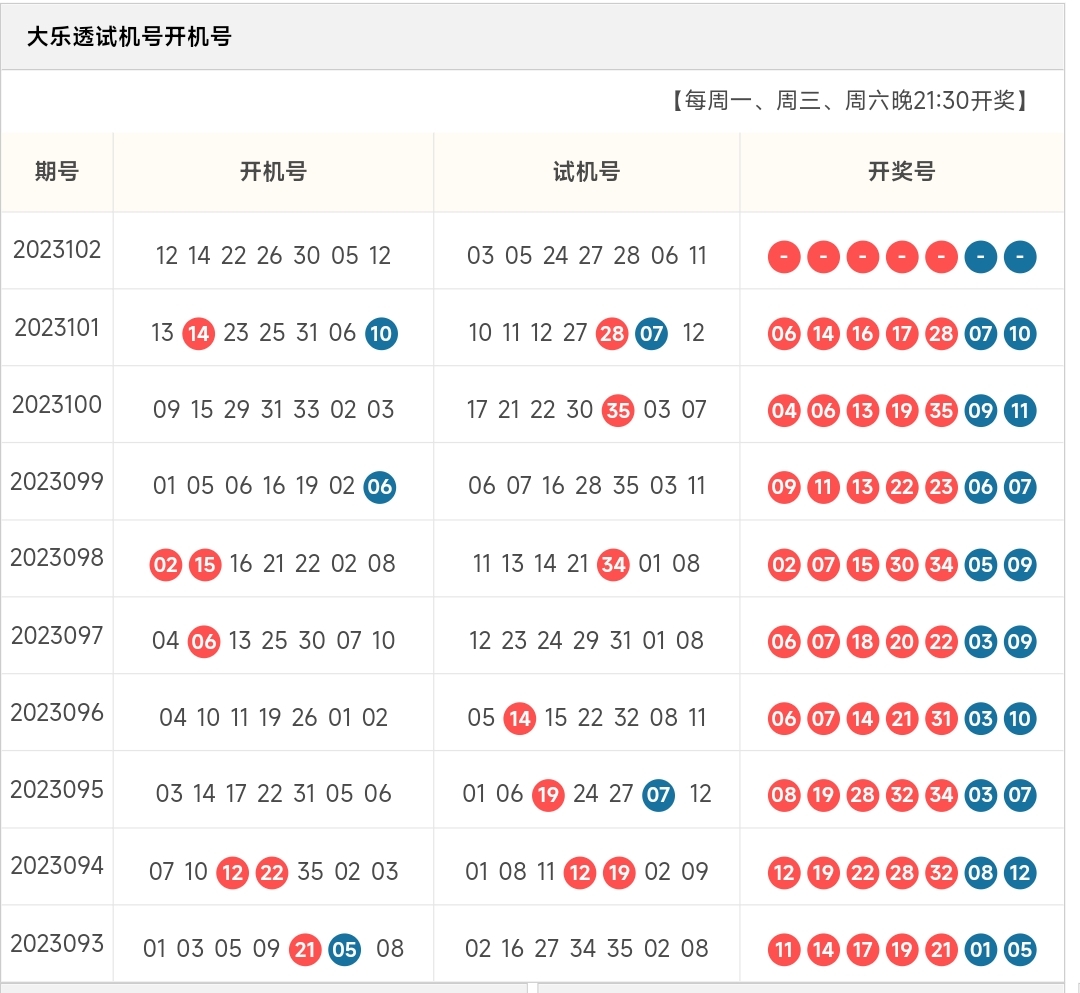Click red ball 19 in 2023095 试机号
This screenshot has height=993, width=1080.
point(548,795)
